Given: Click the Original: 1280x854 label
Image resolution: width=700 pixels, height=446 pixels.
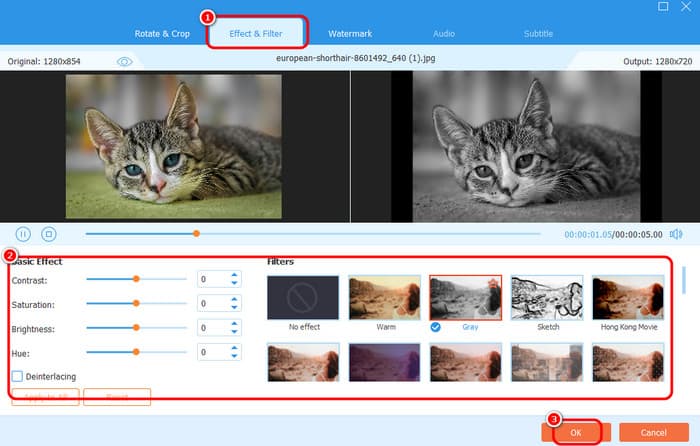Looking at the screenshot, I should [44, 62].
